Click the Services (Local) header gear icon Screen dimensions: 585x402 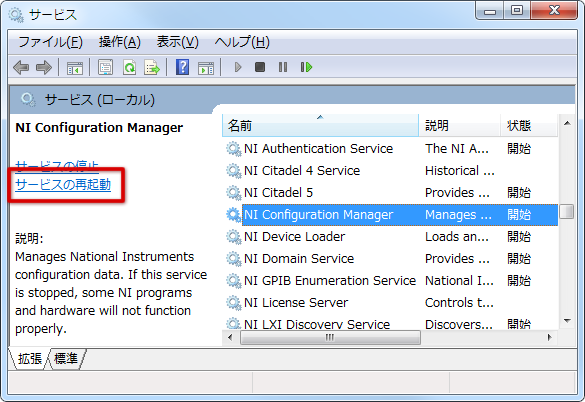coord(28,100)
